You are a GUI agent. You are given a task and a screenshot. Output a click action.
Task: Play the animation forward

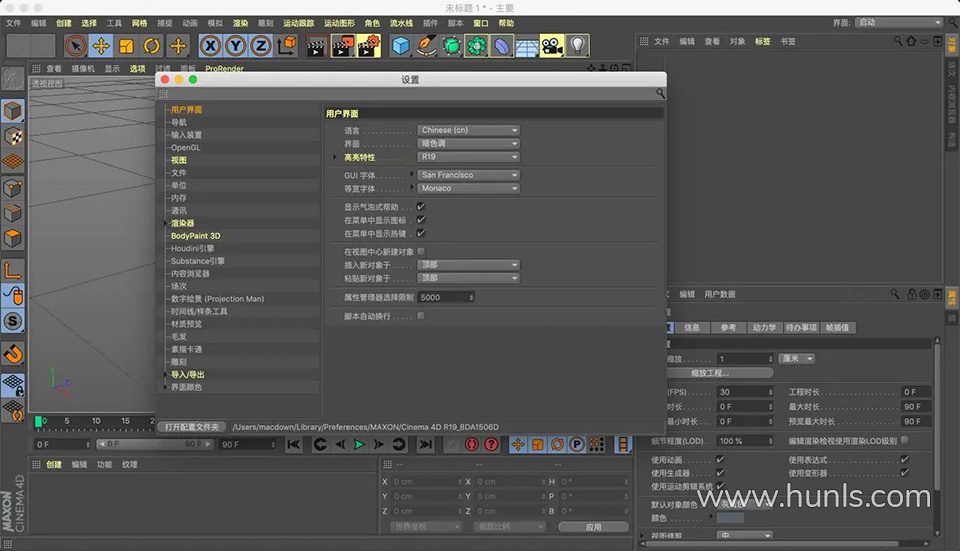coord(359,444)
